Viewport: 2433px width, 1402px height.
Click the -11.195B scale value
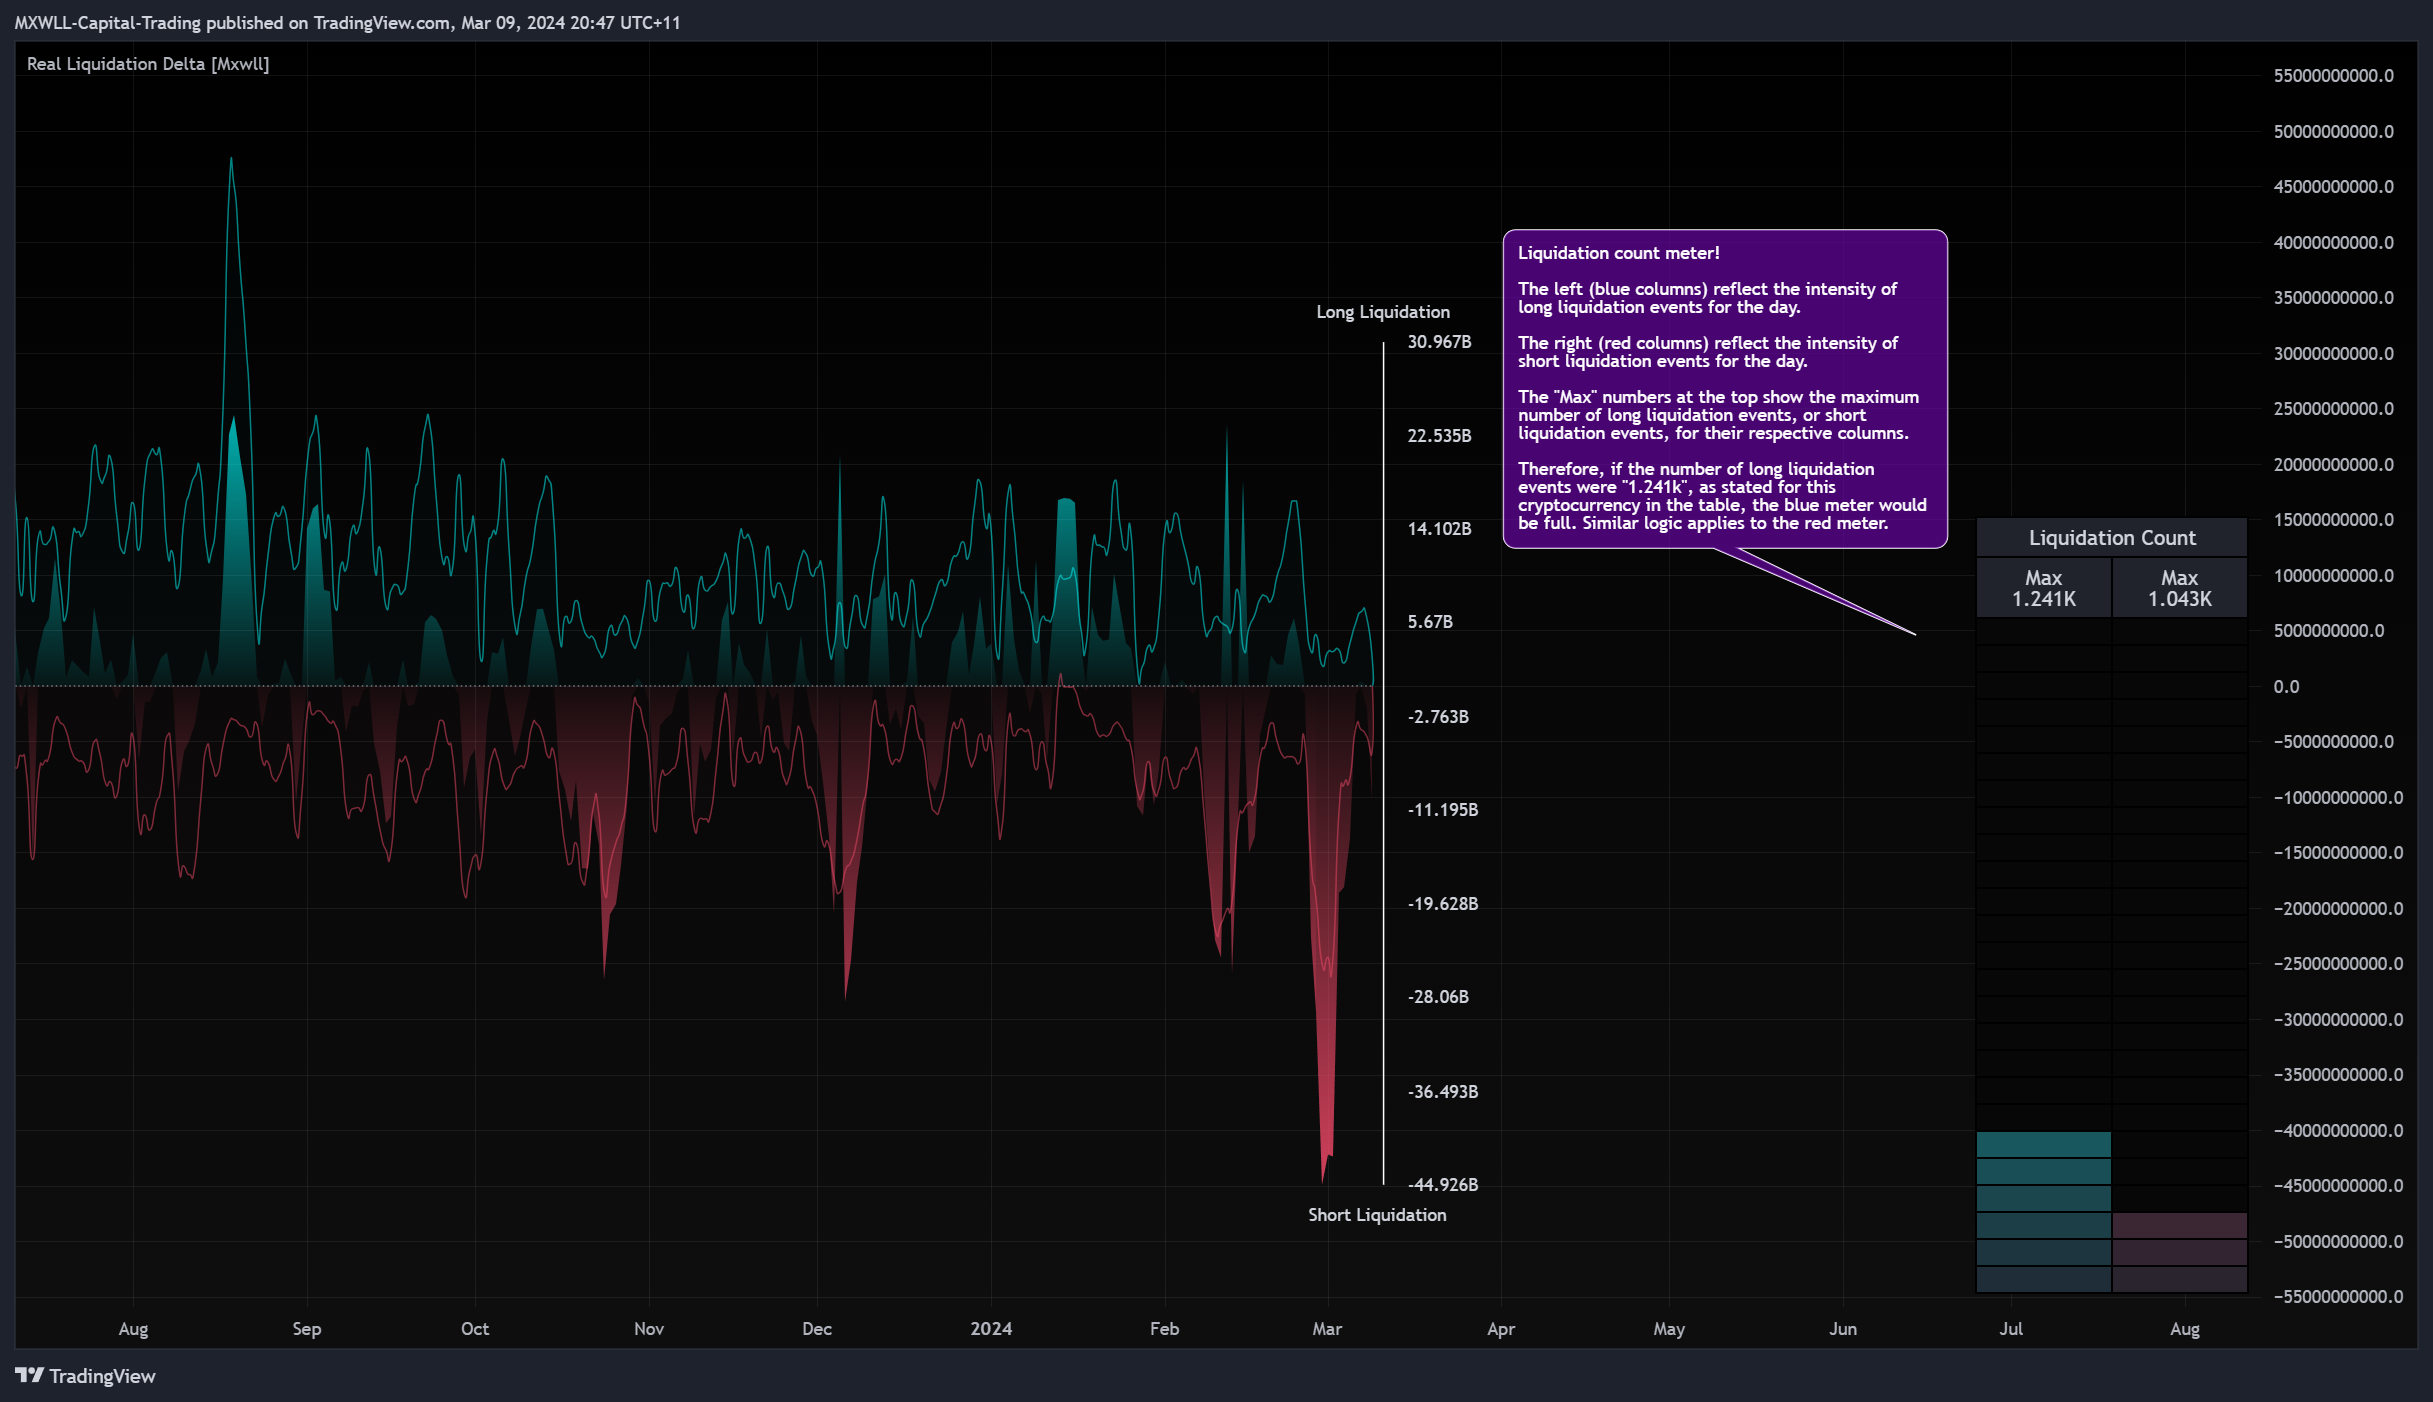[x=1443, y=810]
